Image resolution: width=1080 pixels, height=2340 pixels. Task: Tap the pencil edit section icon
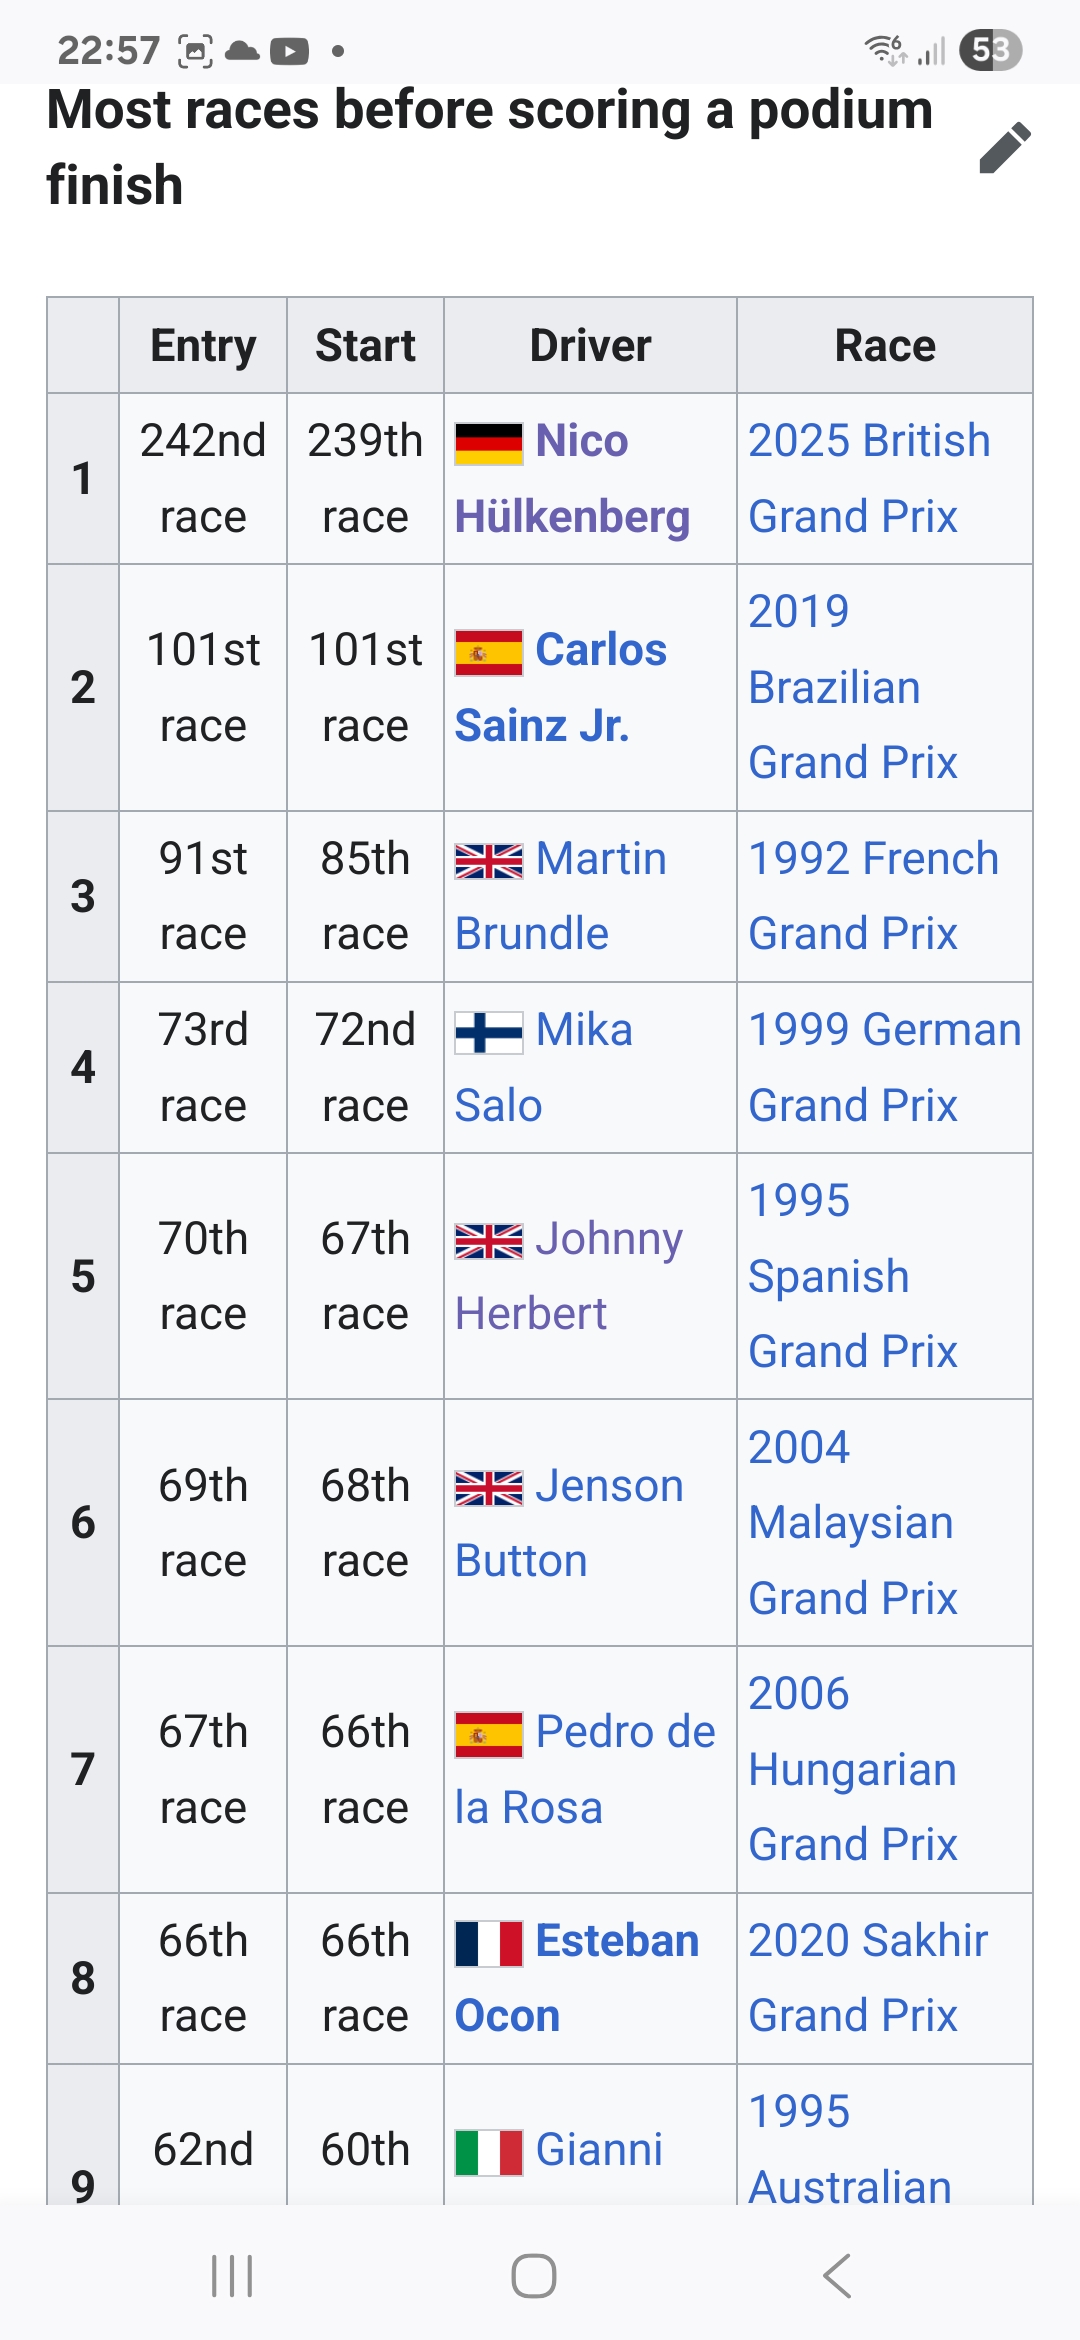(x=1005, y=148)
